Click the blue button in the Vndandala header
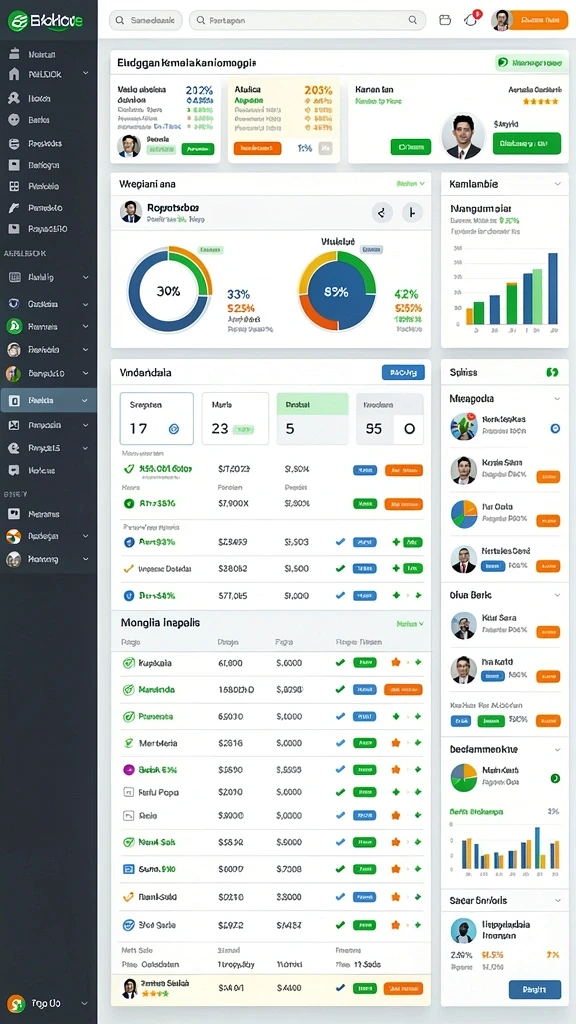Viewport: 576px width, 1024px height. (403, 372)
